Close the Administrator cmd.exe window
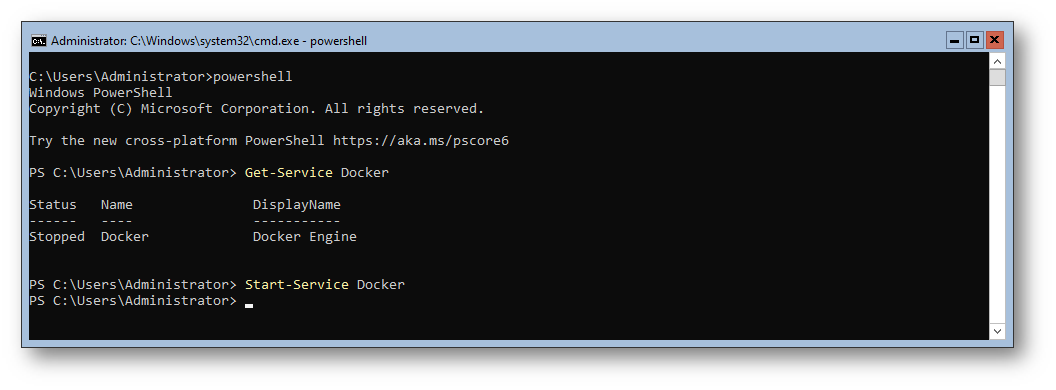This screenshot has height=390, width=1056. (x=995, y=40)
